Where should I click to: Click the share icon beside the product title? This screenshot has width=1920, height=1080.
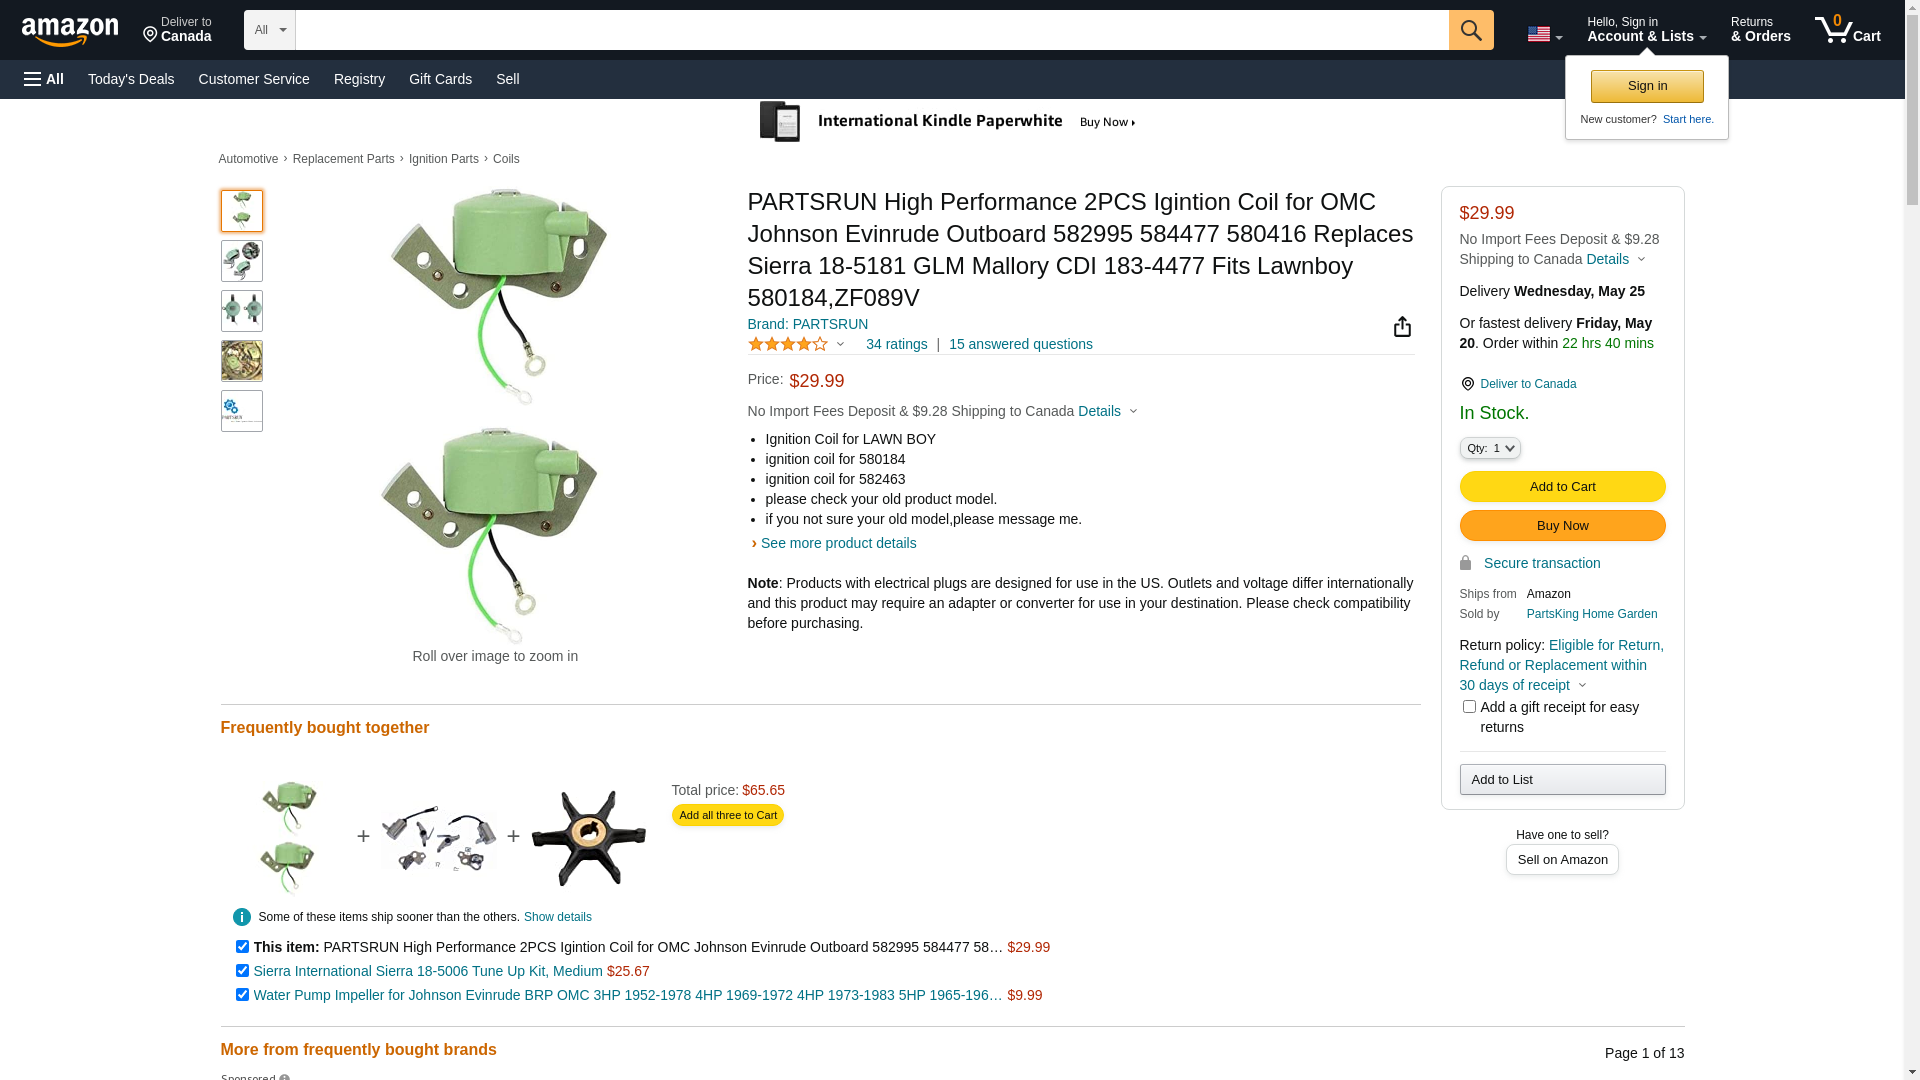(x=1402, y=327)
